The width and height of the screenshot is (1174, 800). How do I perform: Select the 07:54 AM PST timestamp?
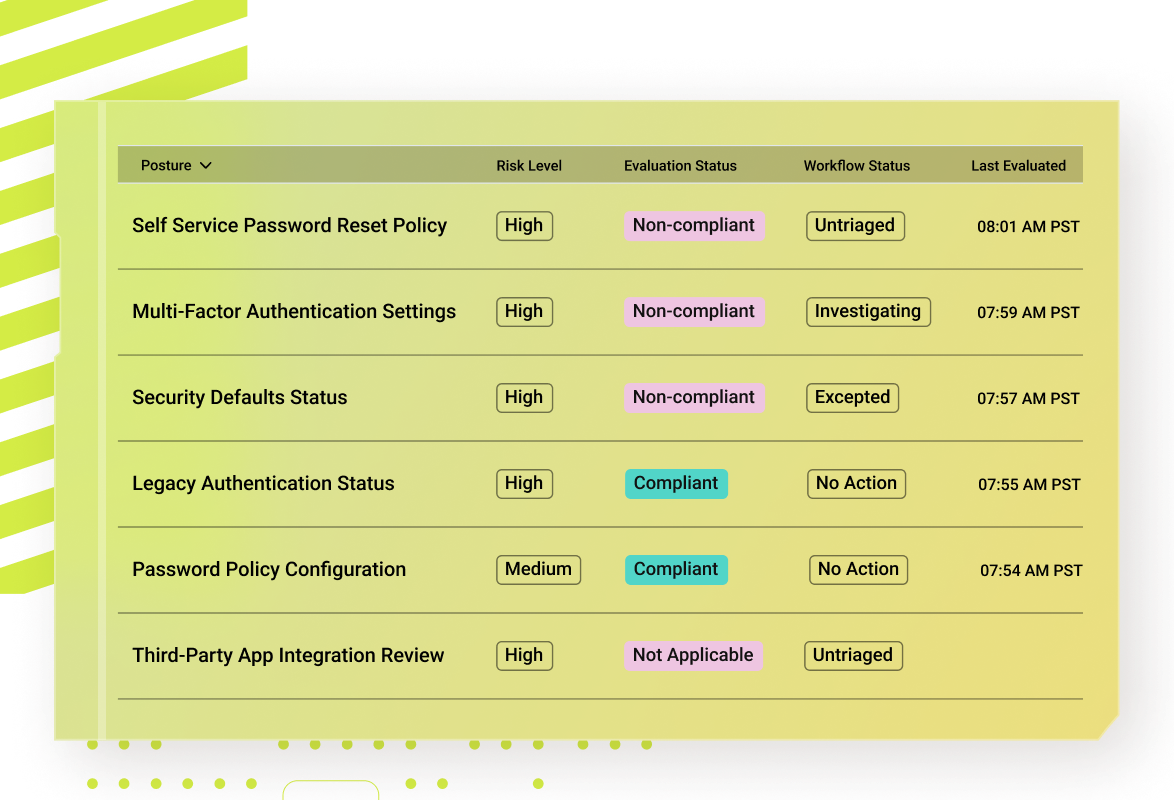(x=1031, y=571)
